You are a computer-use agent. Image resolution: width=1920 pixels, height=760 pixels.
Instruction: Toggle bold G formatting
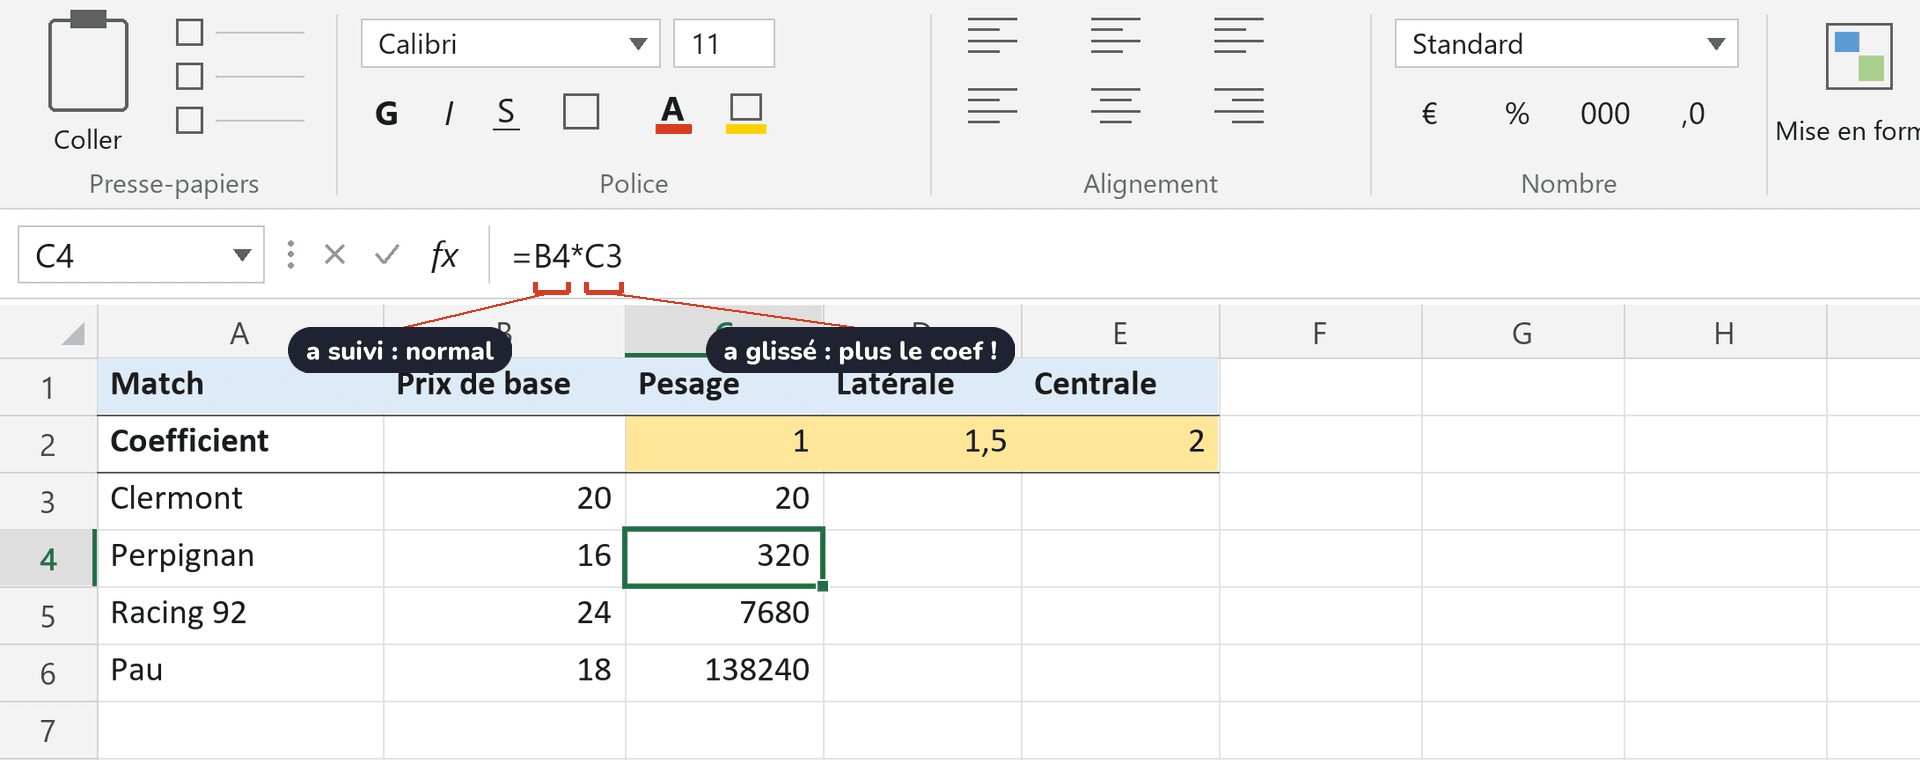point(386,113)
